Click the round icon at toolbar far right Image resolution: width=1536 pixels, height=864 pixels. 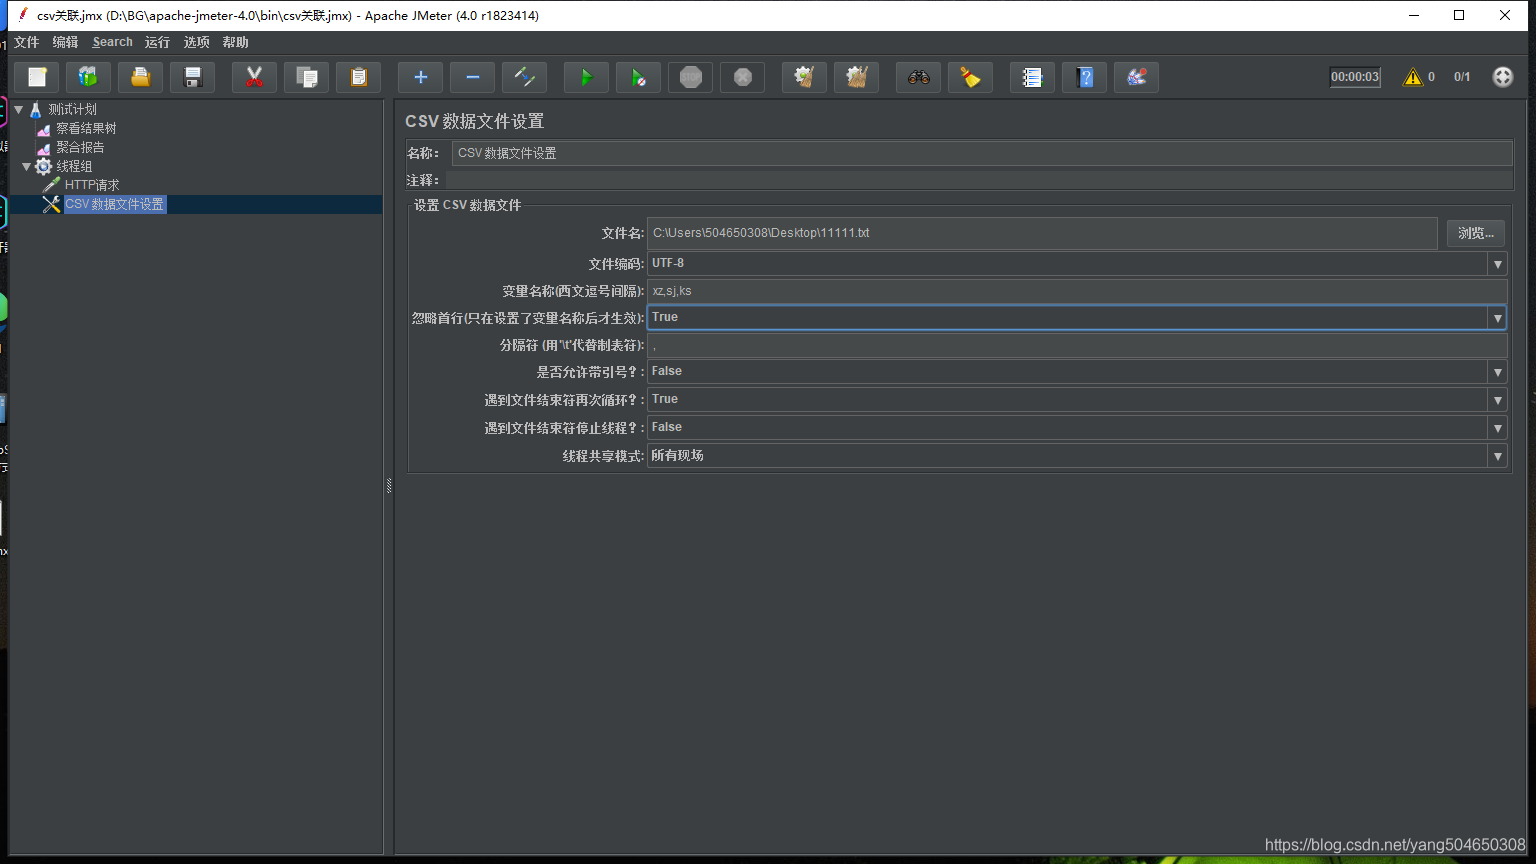click(x=1503, y=77)
